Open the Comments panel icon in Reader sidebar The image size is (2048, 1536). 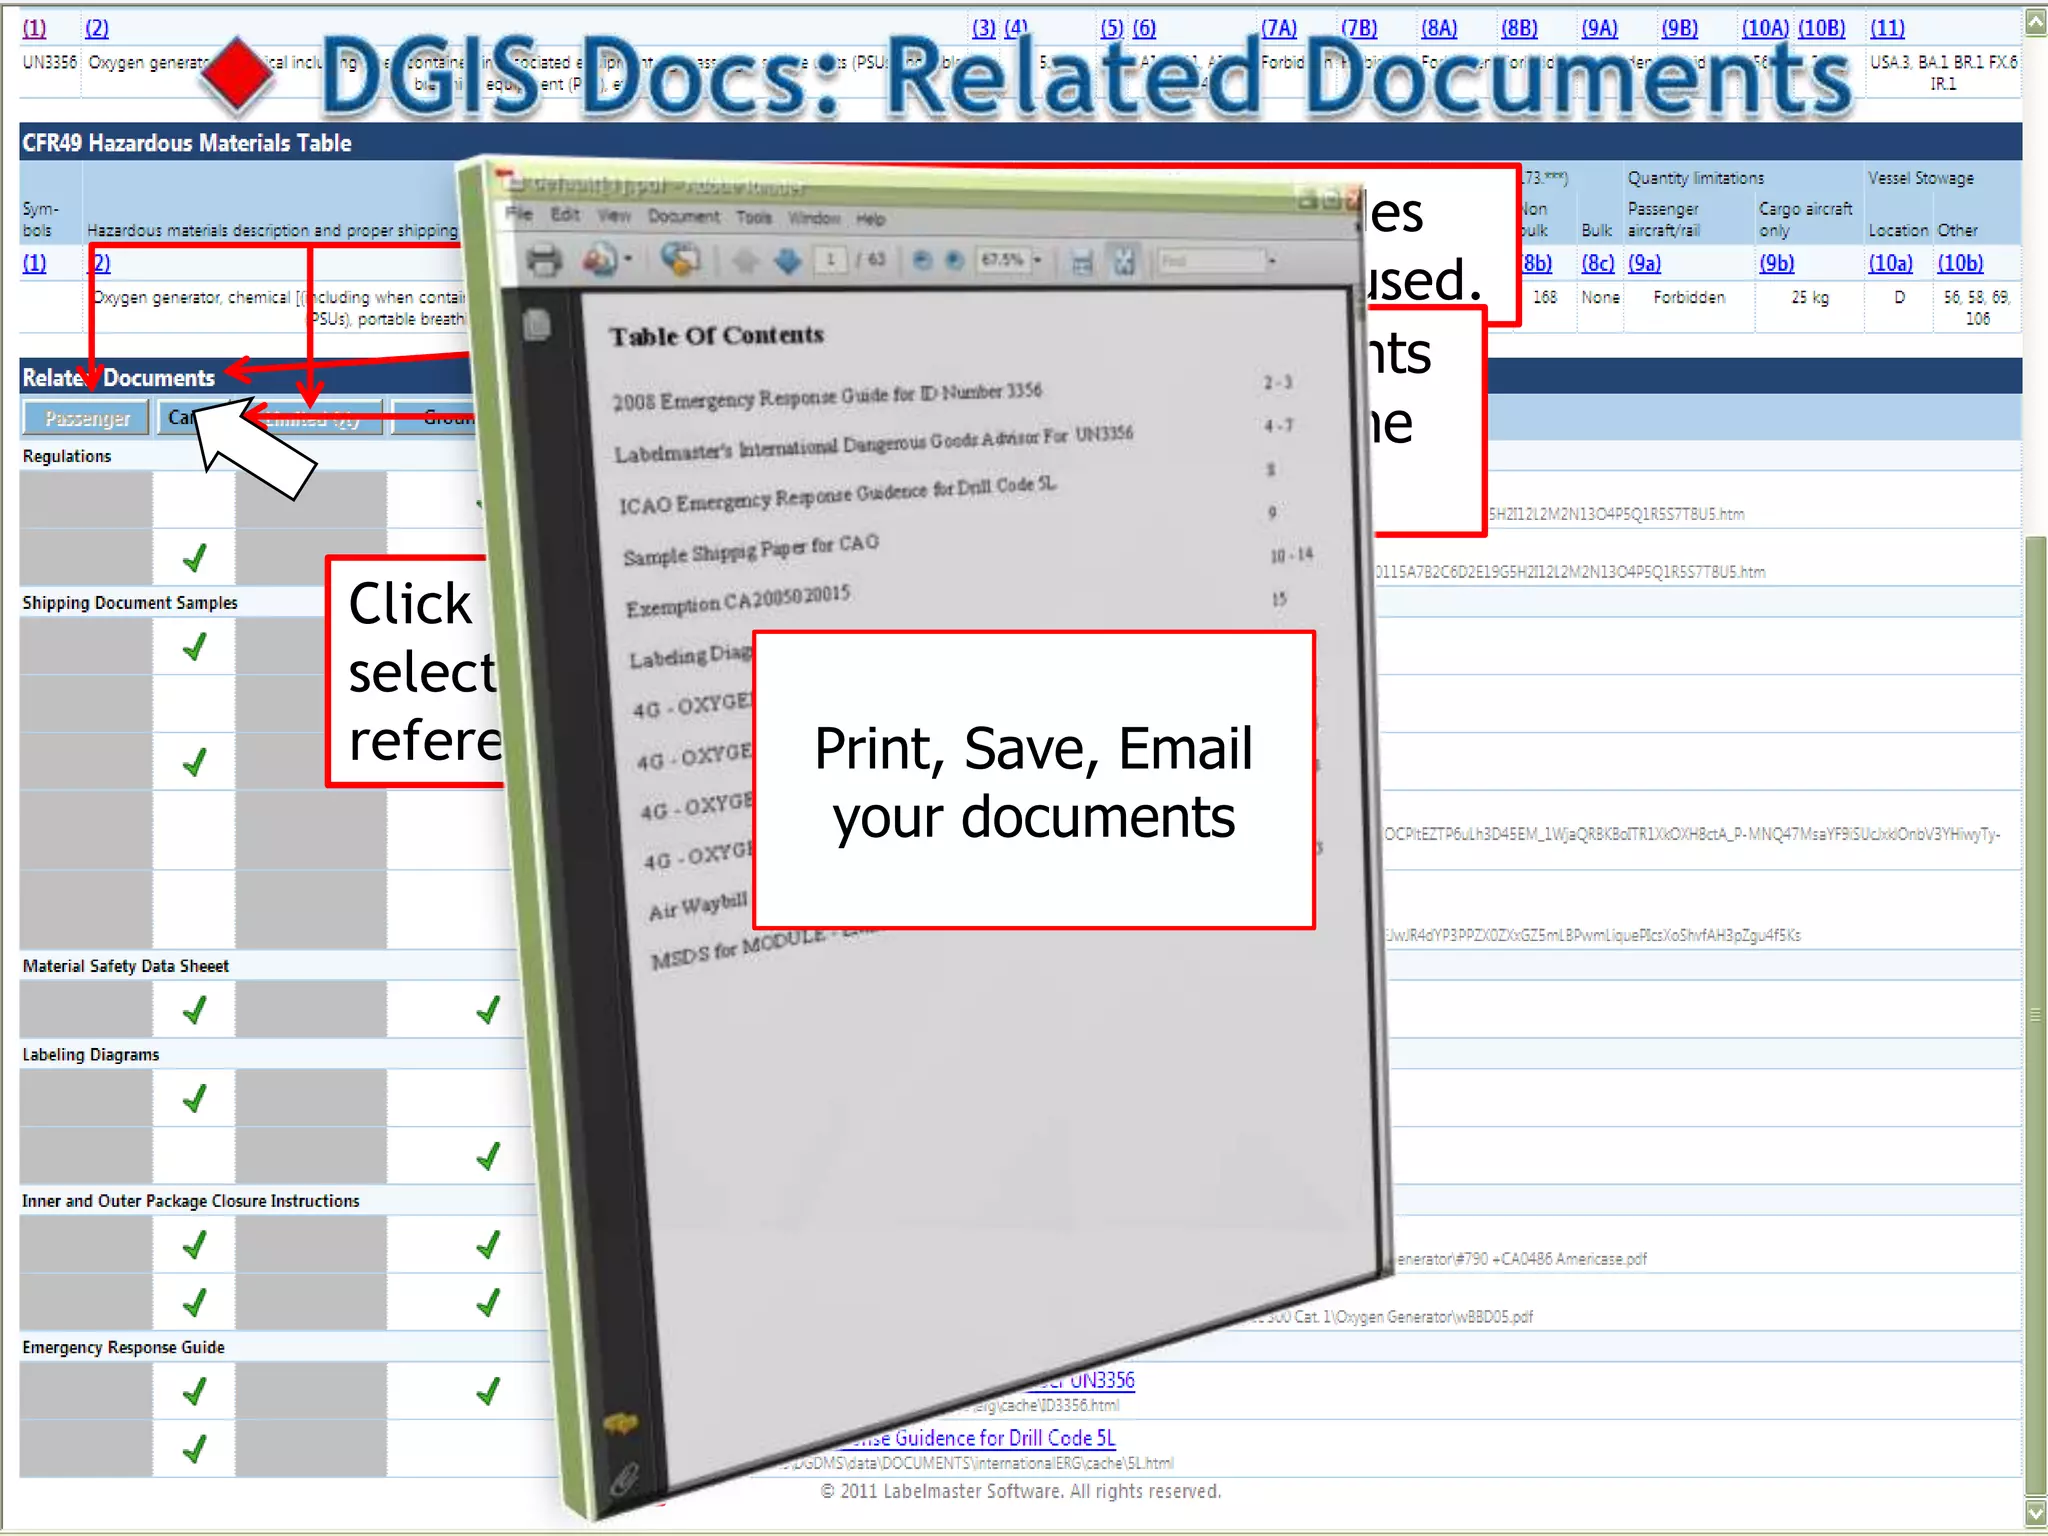[x=621, y=1423]
